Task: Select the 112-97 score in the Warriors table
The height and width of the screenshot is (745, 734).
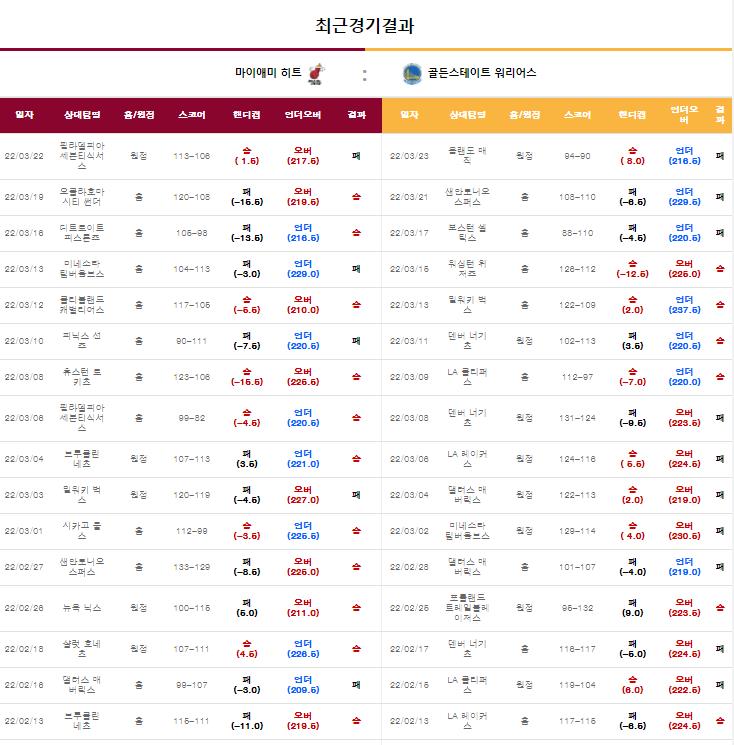Action: click(x=577, y=377)
